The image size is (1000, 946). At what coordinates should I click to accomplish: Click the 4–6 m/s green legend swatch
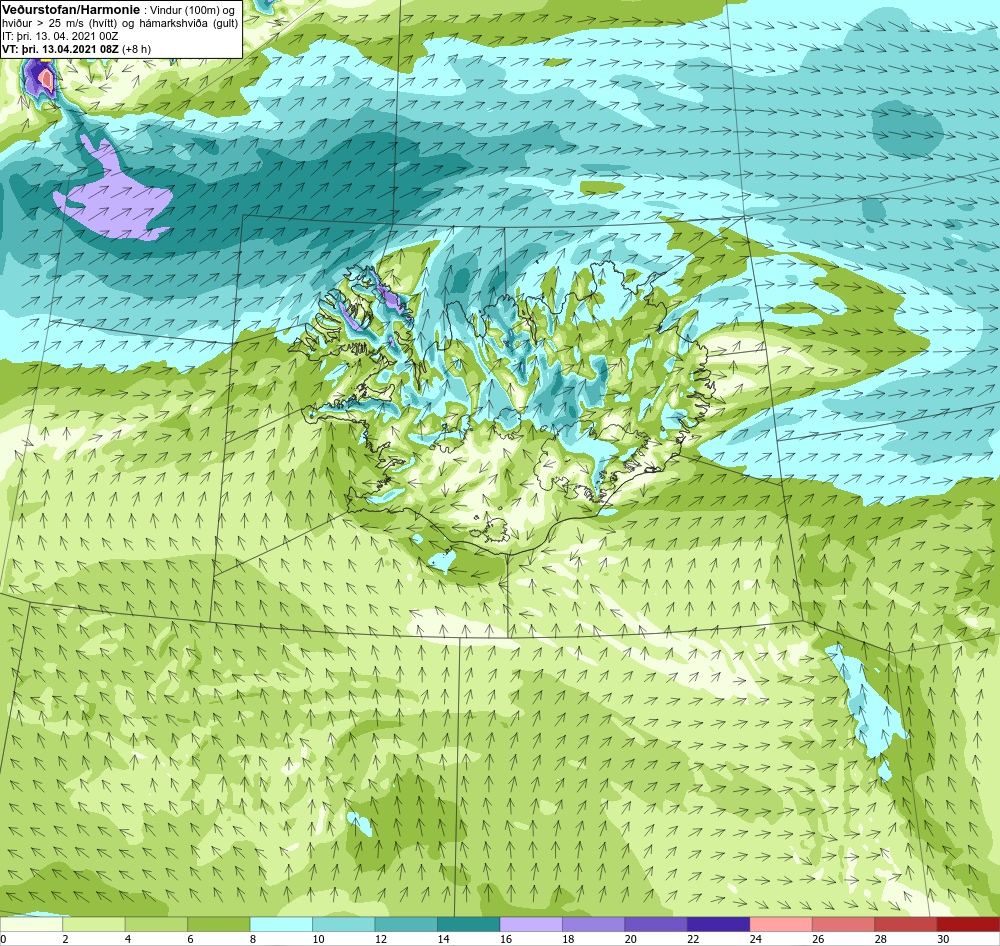156,924
